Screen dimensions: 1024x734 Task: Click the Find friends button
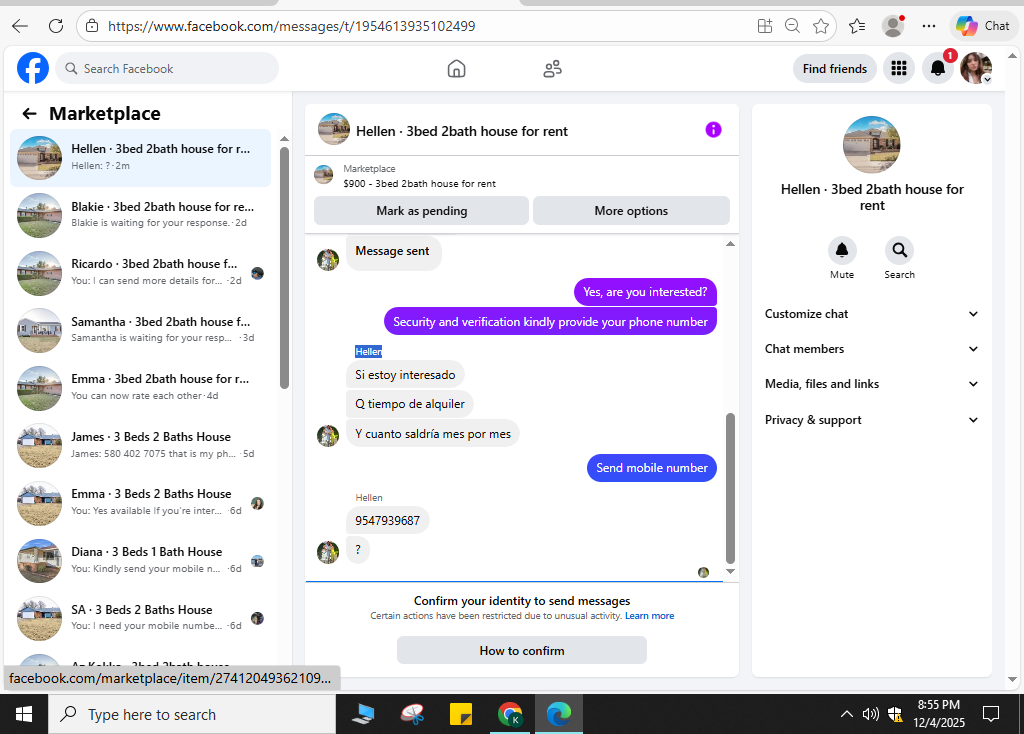(835, 69)
